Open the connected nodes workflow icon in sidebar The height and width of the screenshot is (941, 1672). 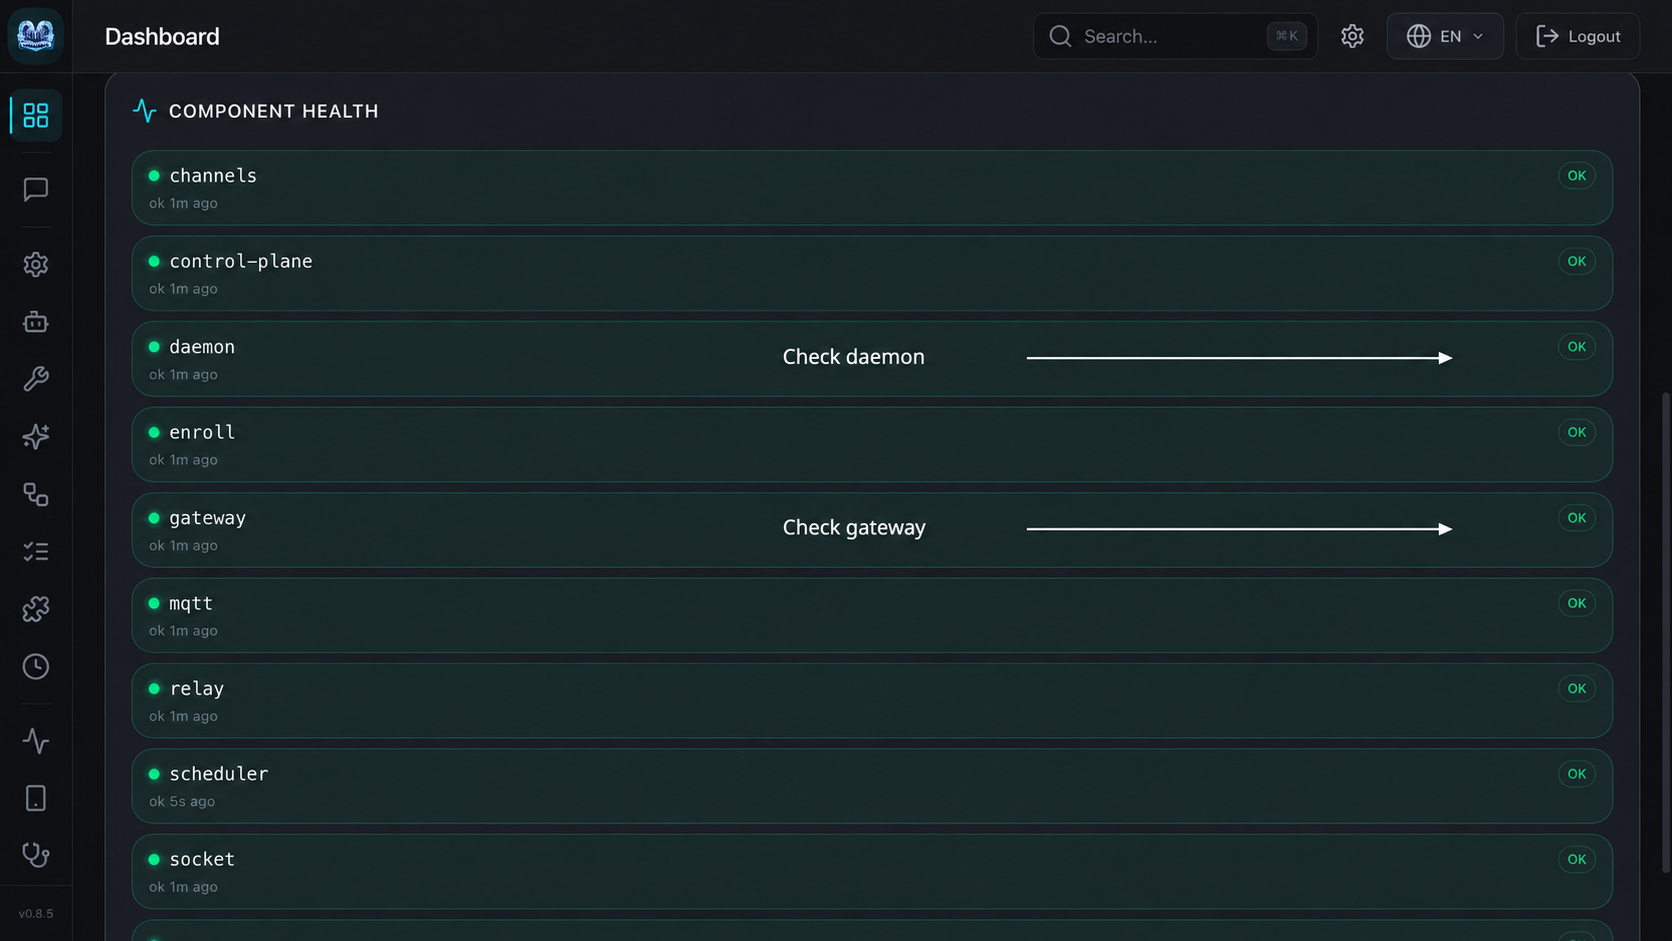click(x=36, y=494)
